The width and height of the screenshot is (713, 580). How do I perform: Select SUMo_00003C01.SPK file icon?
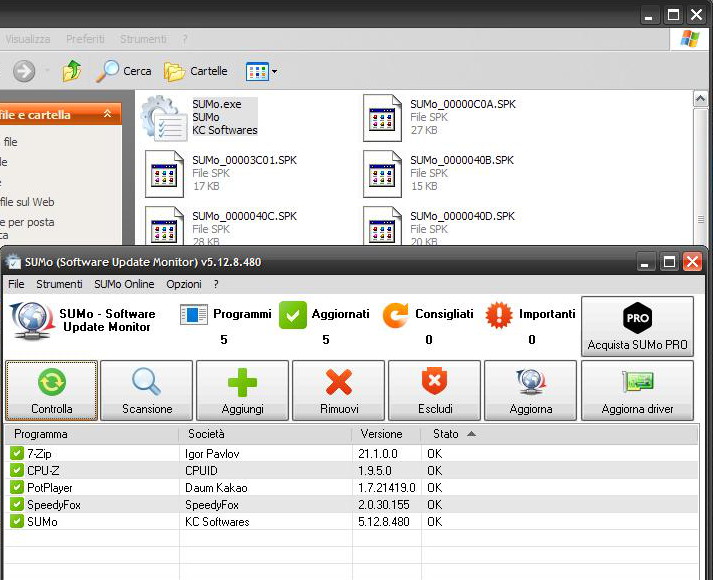coord(164,174)
